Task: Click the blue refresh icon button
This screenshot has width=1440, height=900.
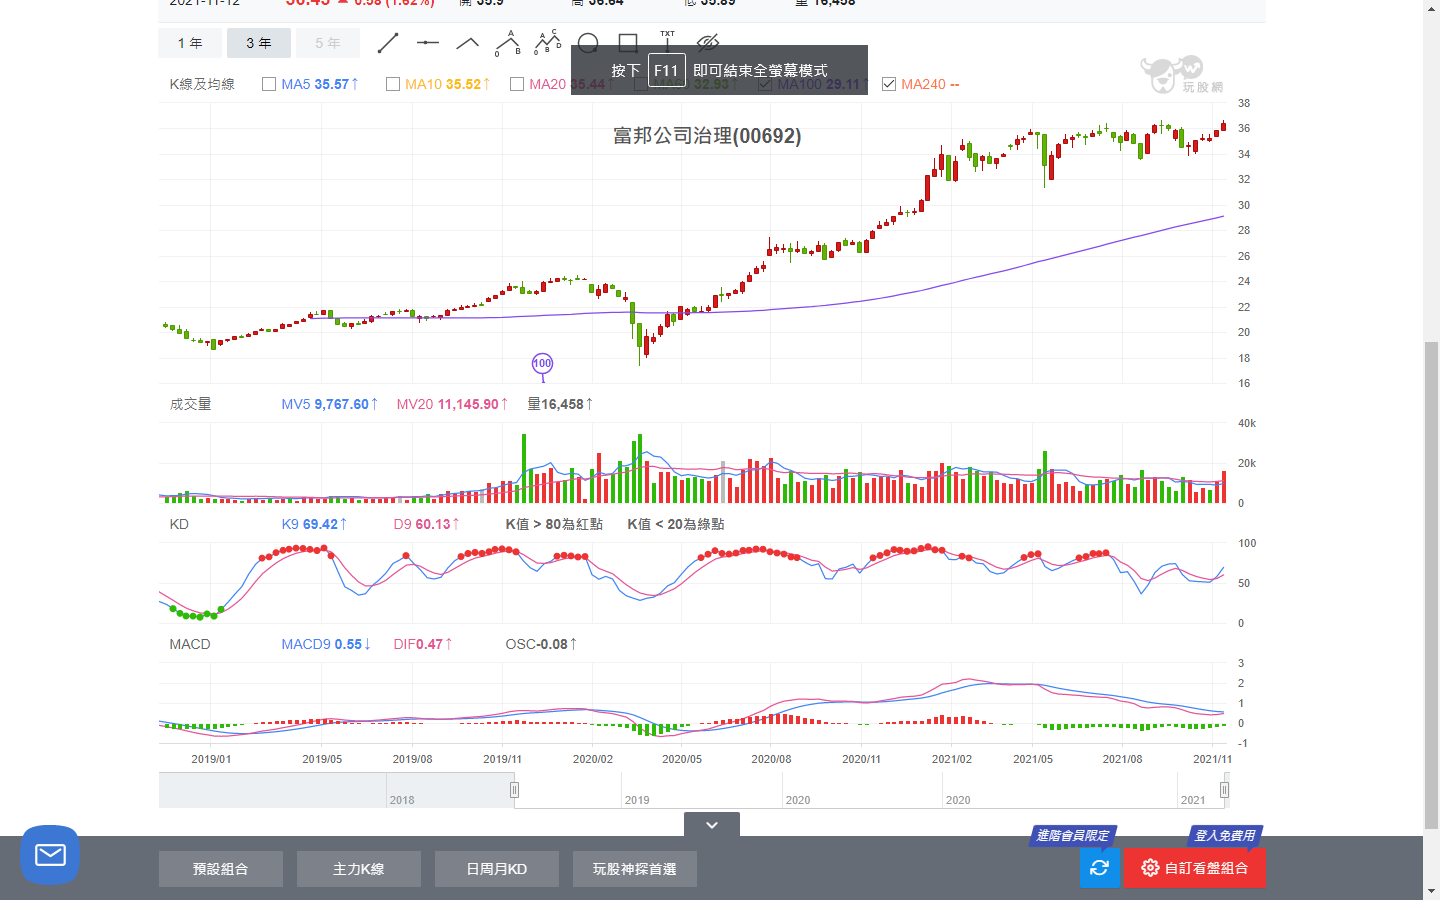Action: click(1099, 867)
